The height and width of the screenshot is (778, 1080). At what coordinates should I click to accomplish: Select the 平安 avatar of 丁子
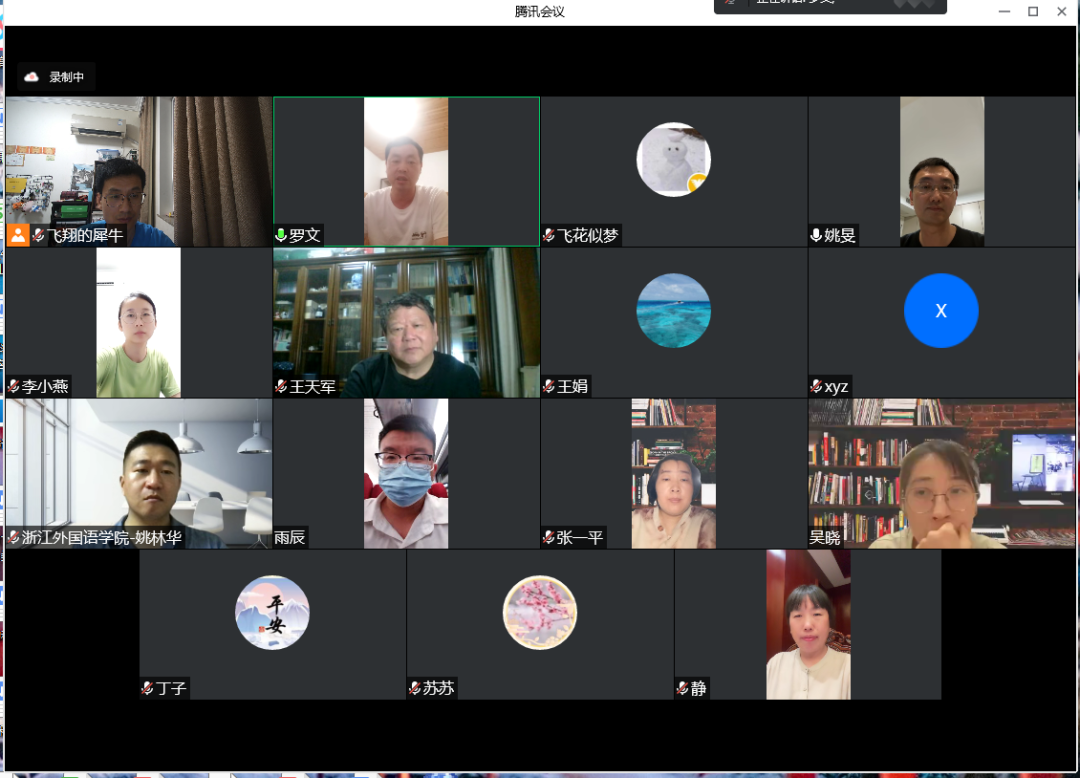272,612
